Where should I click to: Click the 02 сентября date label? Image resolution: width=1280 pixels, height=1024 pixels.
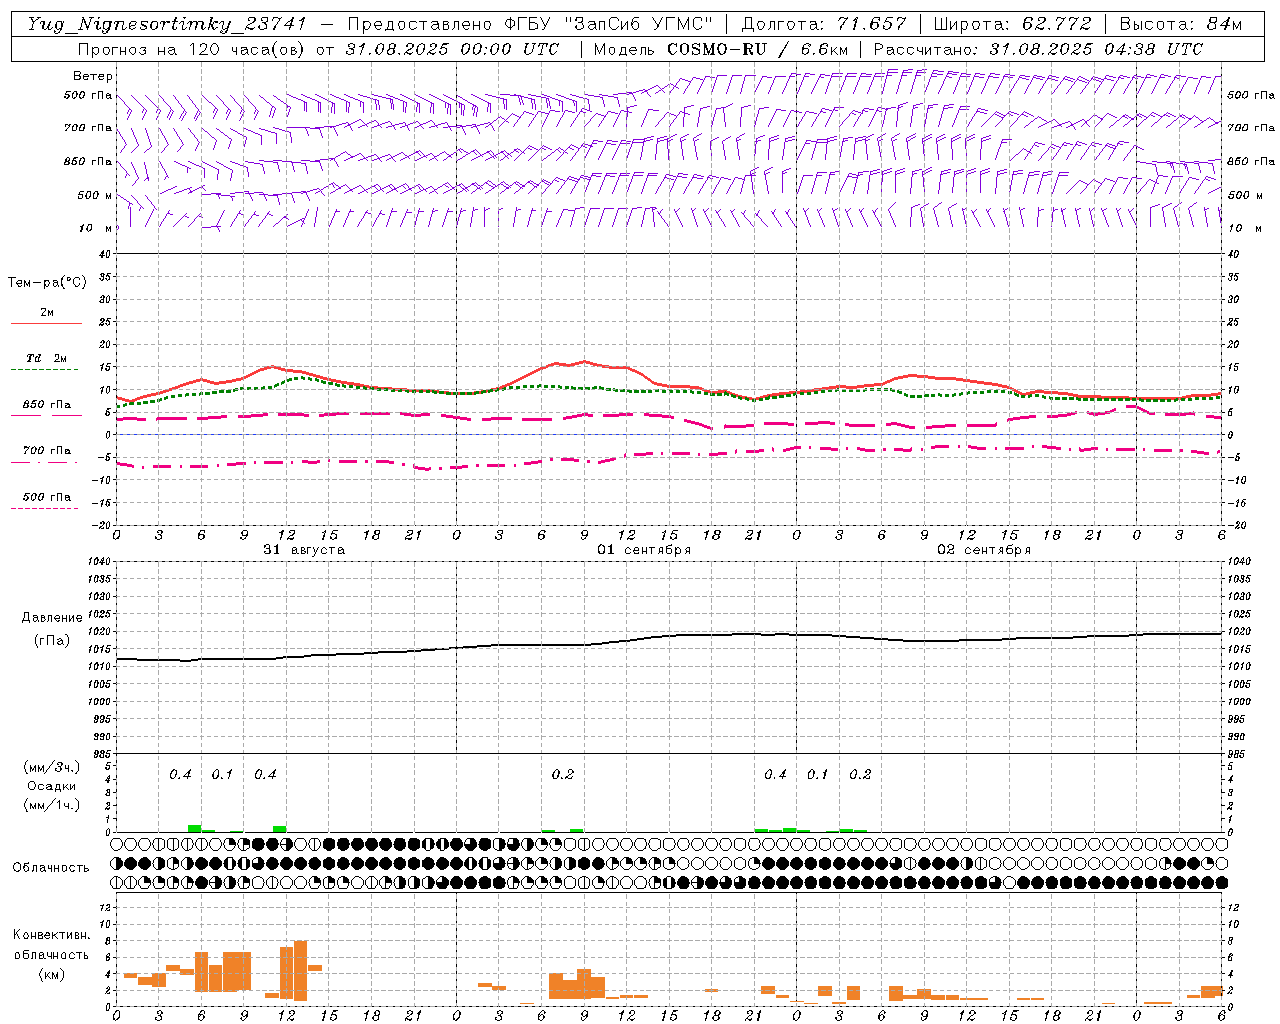pos(984,550)
